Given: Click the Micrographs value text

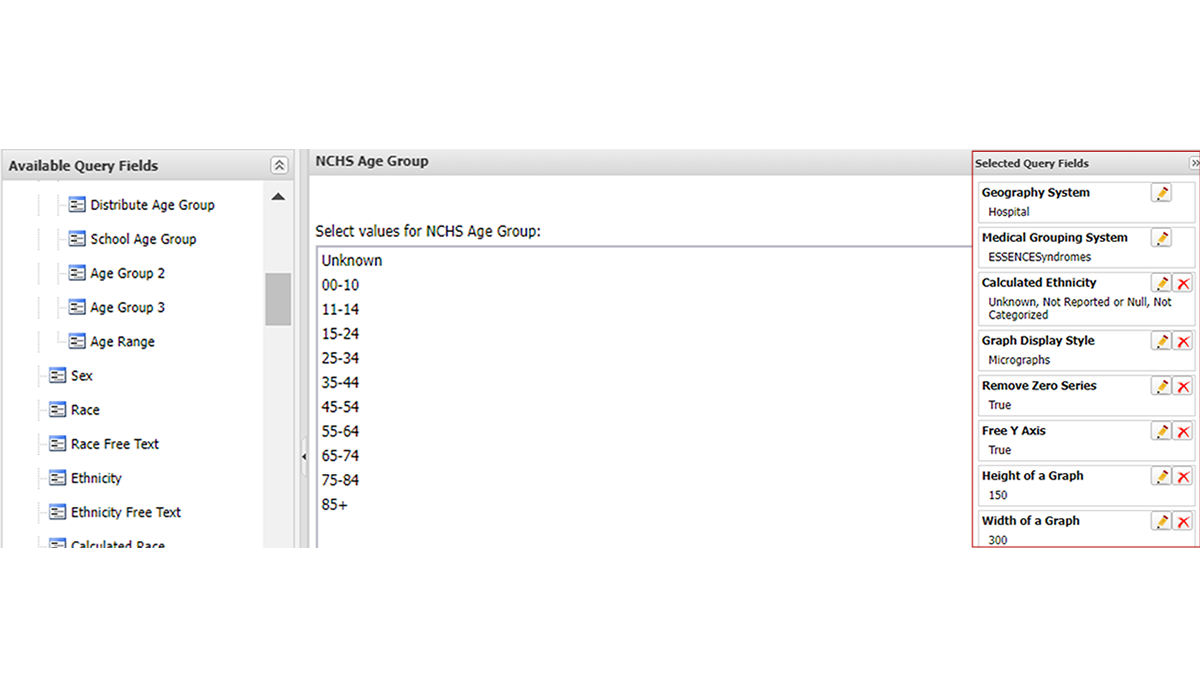Looking at the screenshot, I should 1019,360.
